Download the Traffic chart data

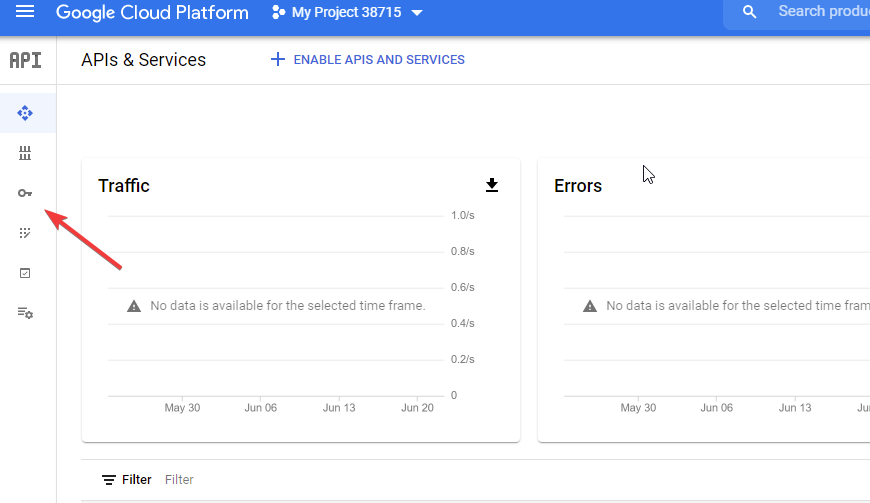491,185
